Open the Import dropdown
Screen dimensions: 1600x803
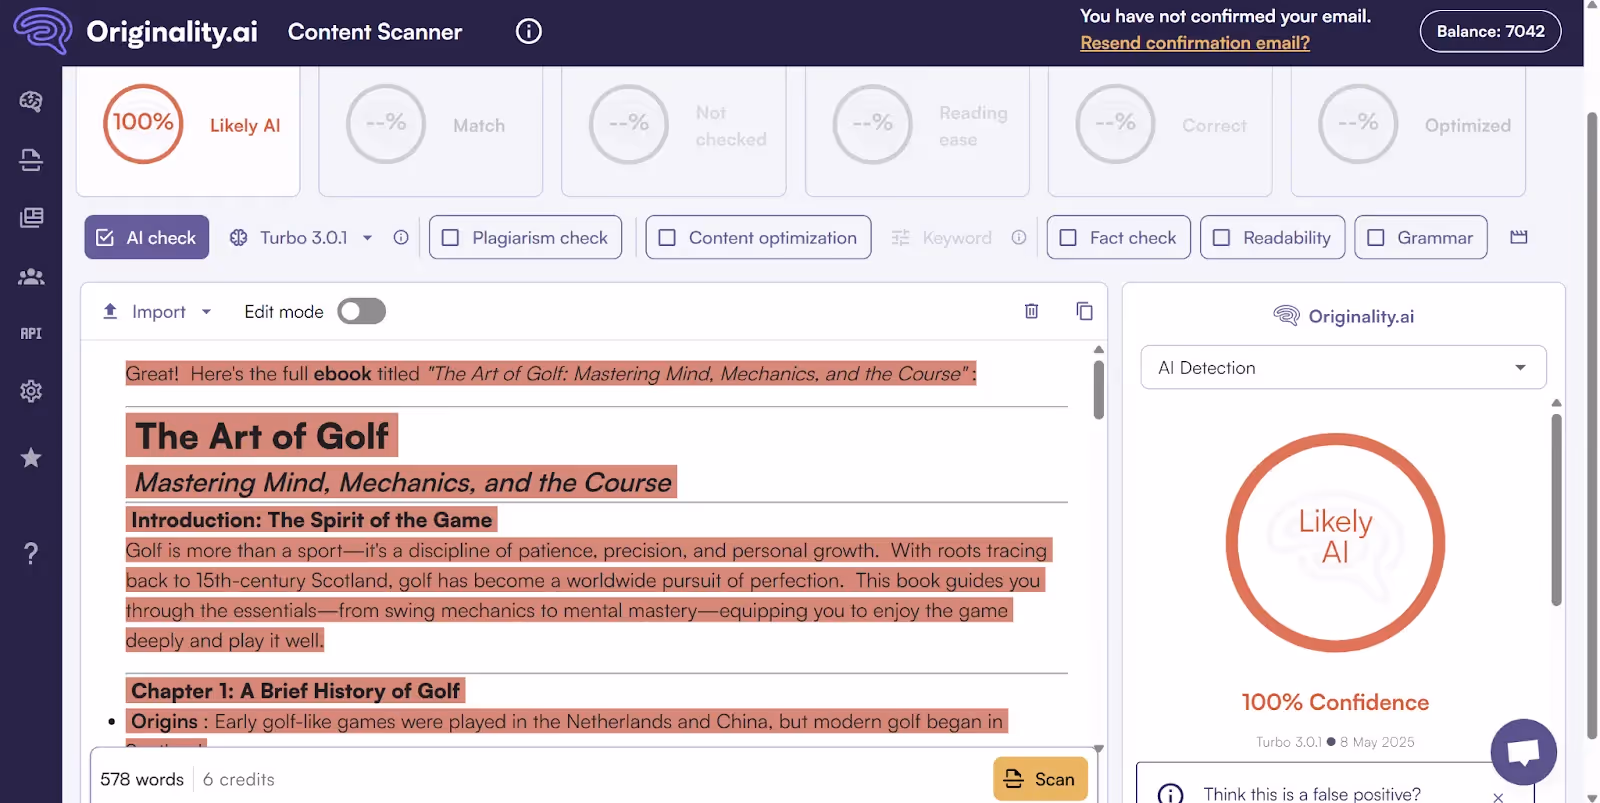[x=158, y=312]
